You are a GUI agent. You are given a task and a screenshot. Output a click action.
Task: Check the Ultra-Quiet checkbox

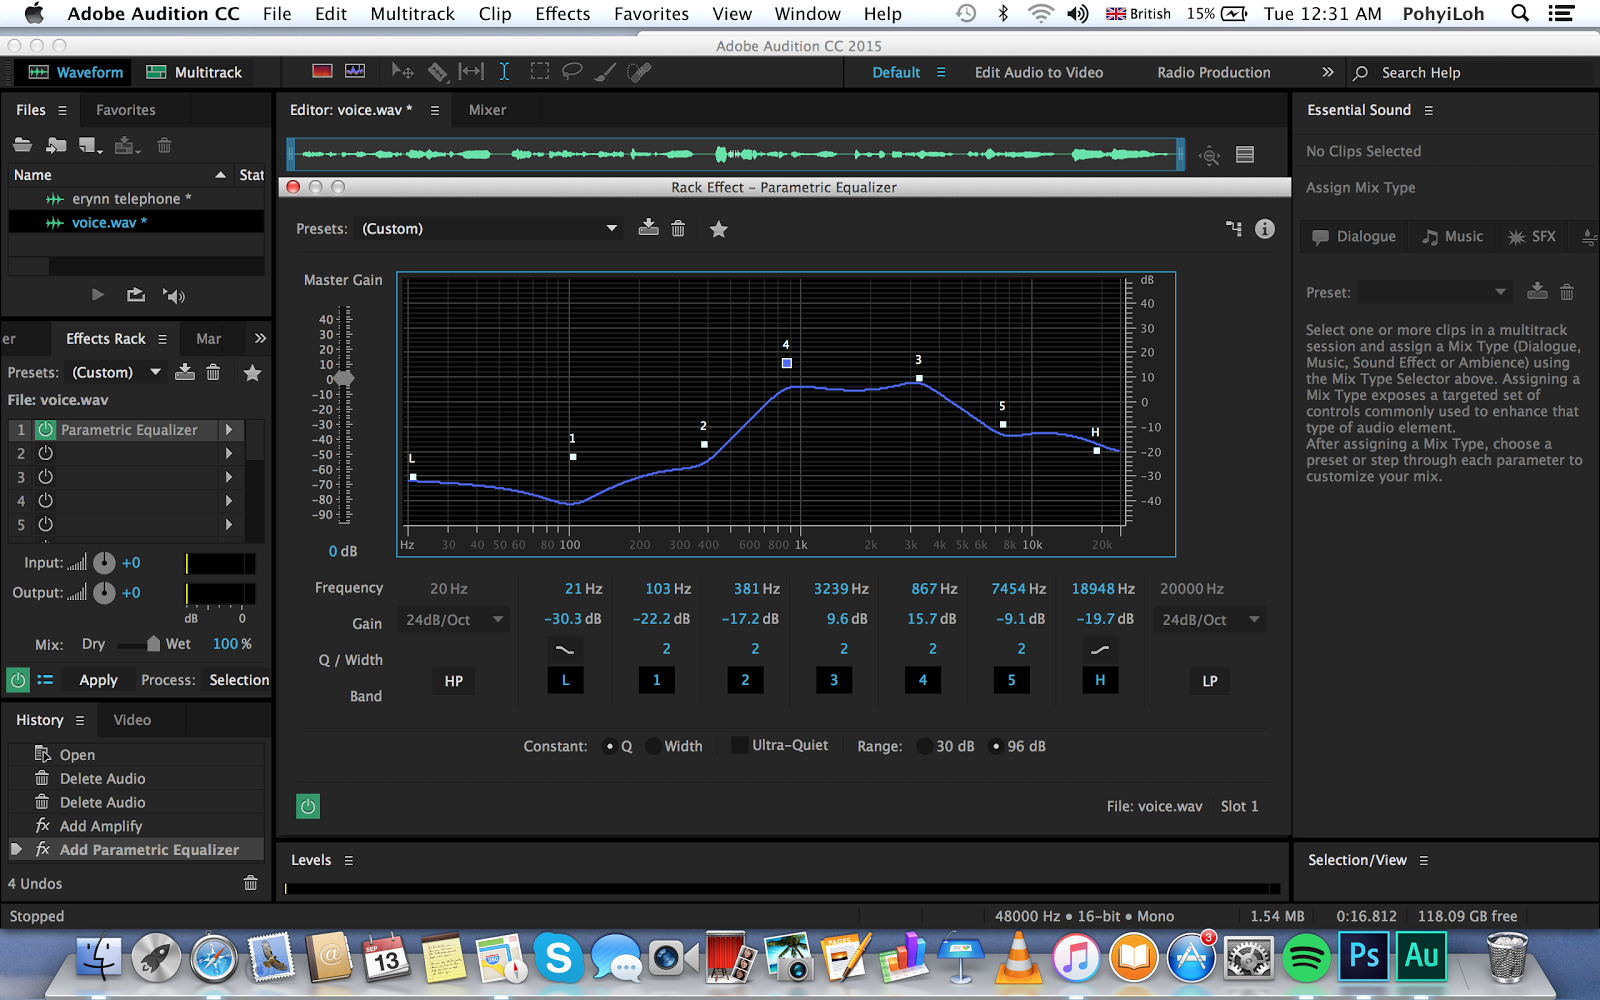coord(740,745)
